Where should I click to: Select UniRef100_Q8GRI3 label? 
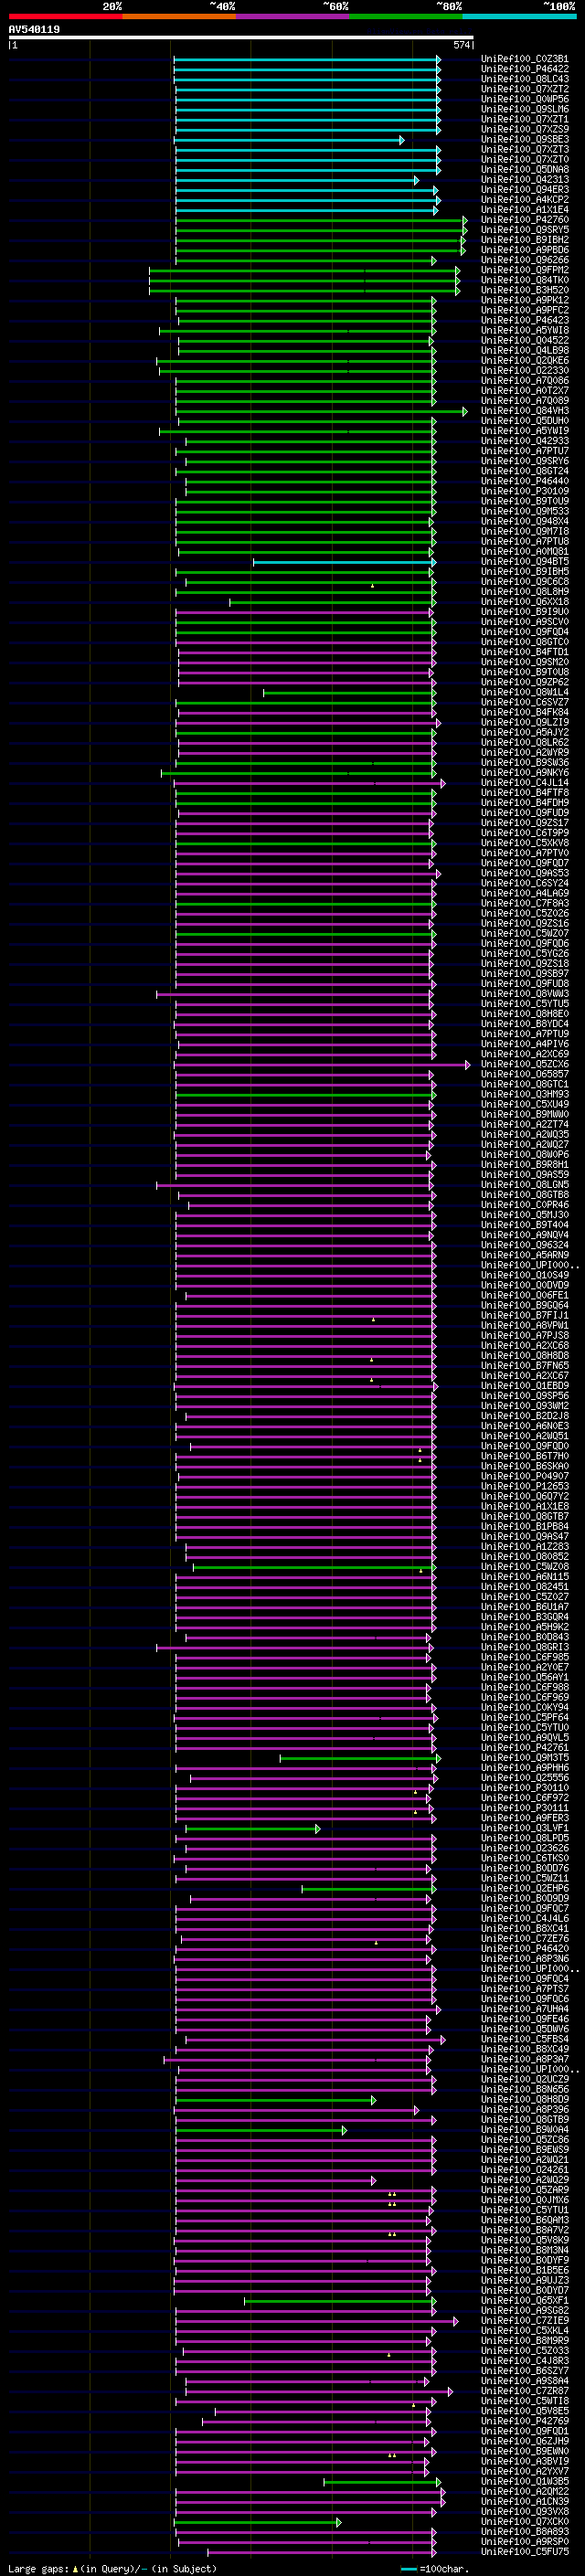click(x=525, y=1647)
